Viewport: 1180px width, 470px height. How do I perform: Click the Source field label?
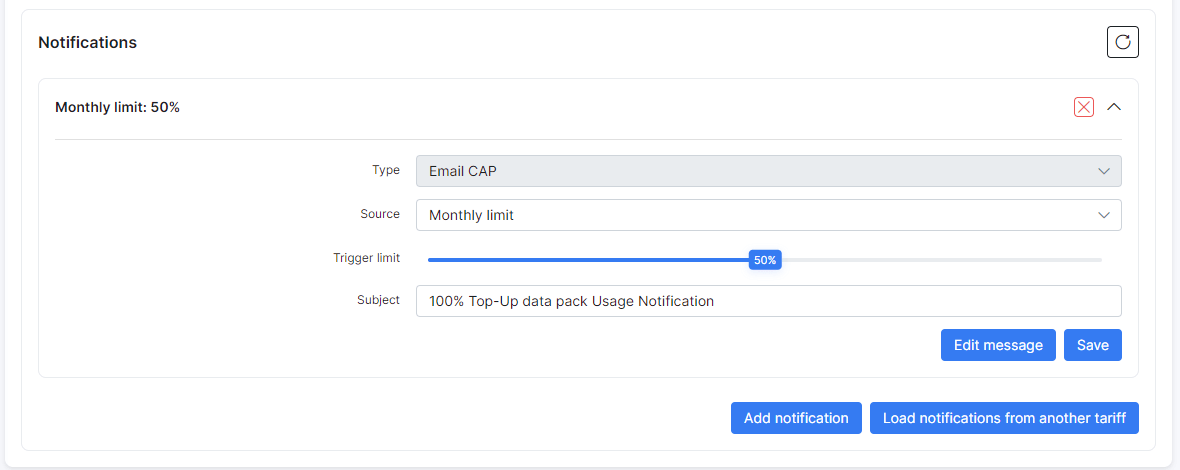[380, 214]
